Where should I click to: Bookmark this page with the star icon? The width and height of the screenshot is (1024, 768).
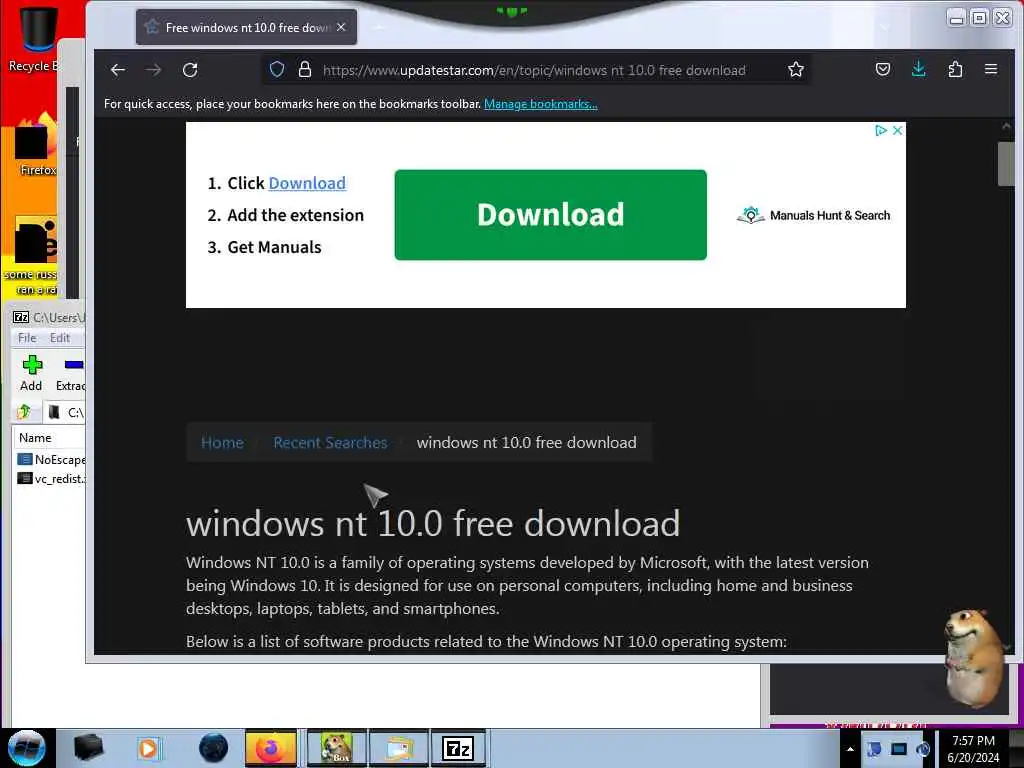pos(795,69)
